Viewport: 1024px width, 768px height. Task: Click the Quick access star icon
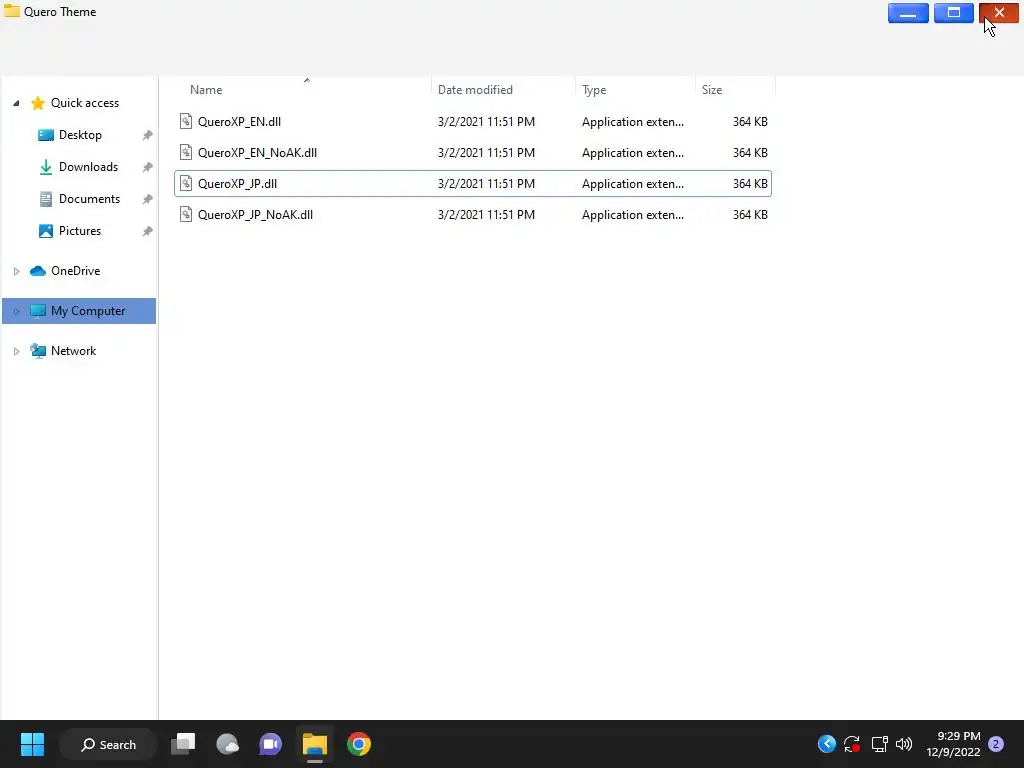click(x=38, y=103)
